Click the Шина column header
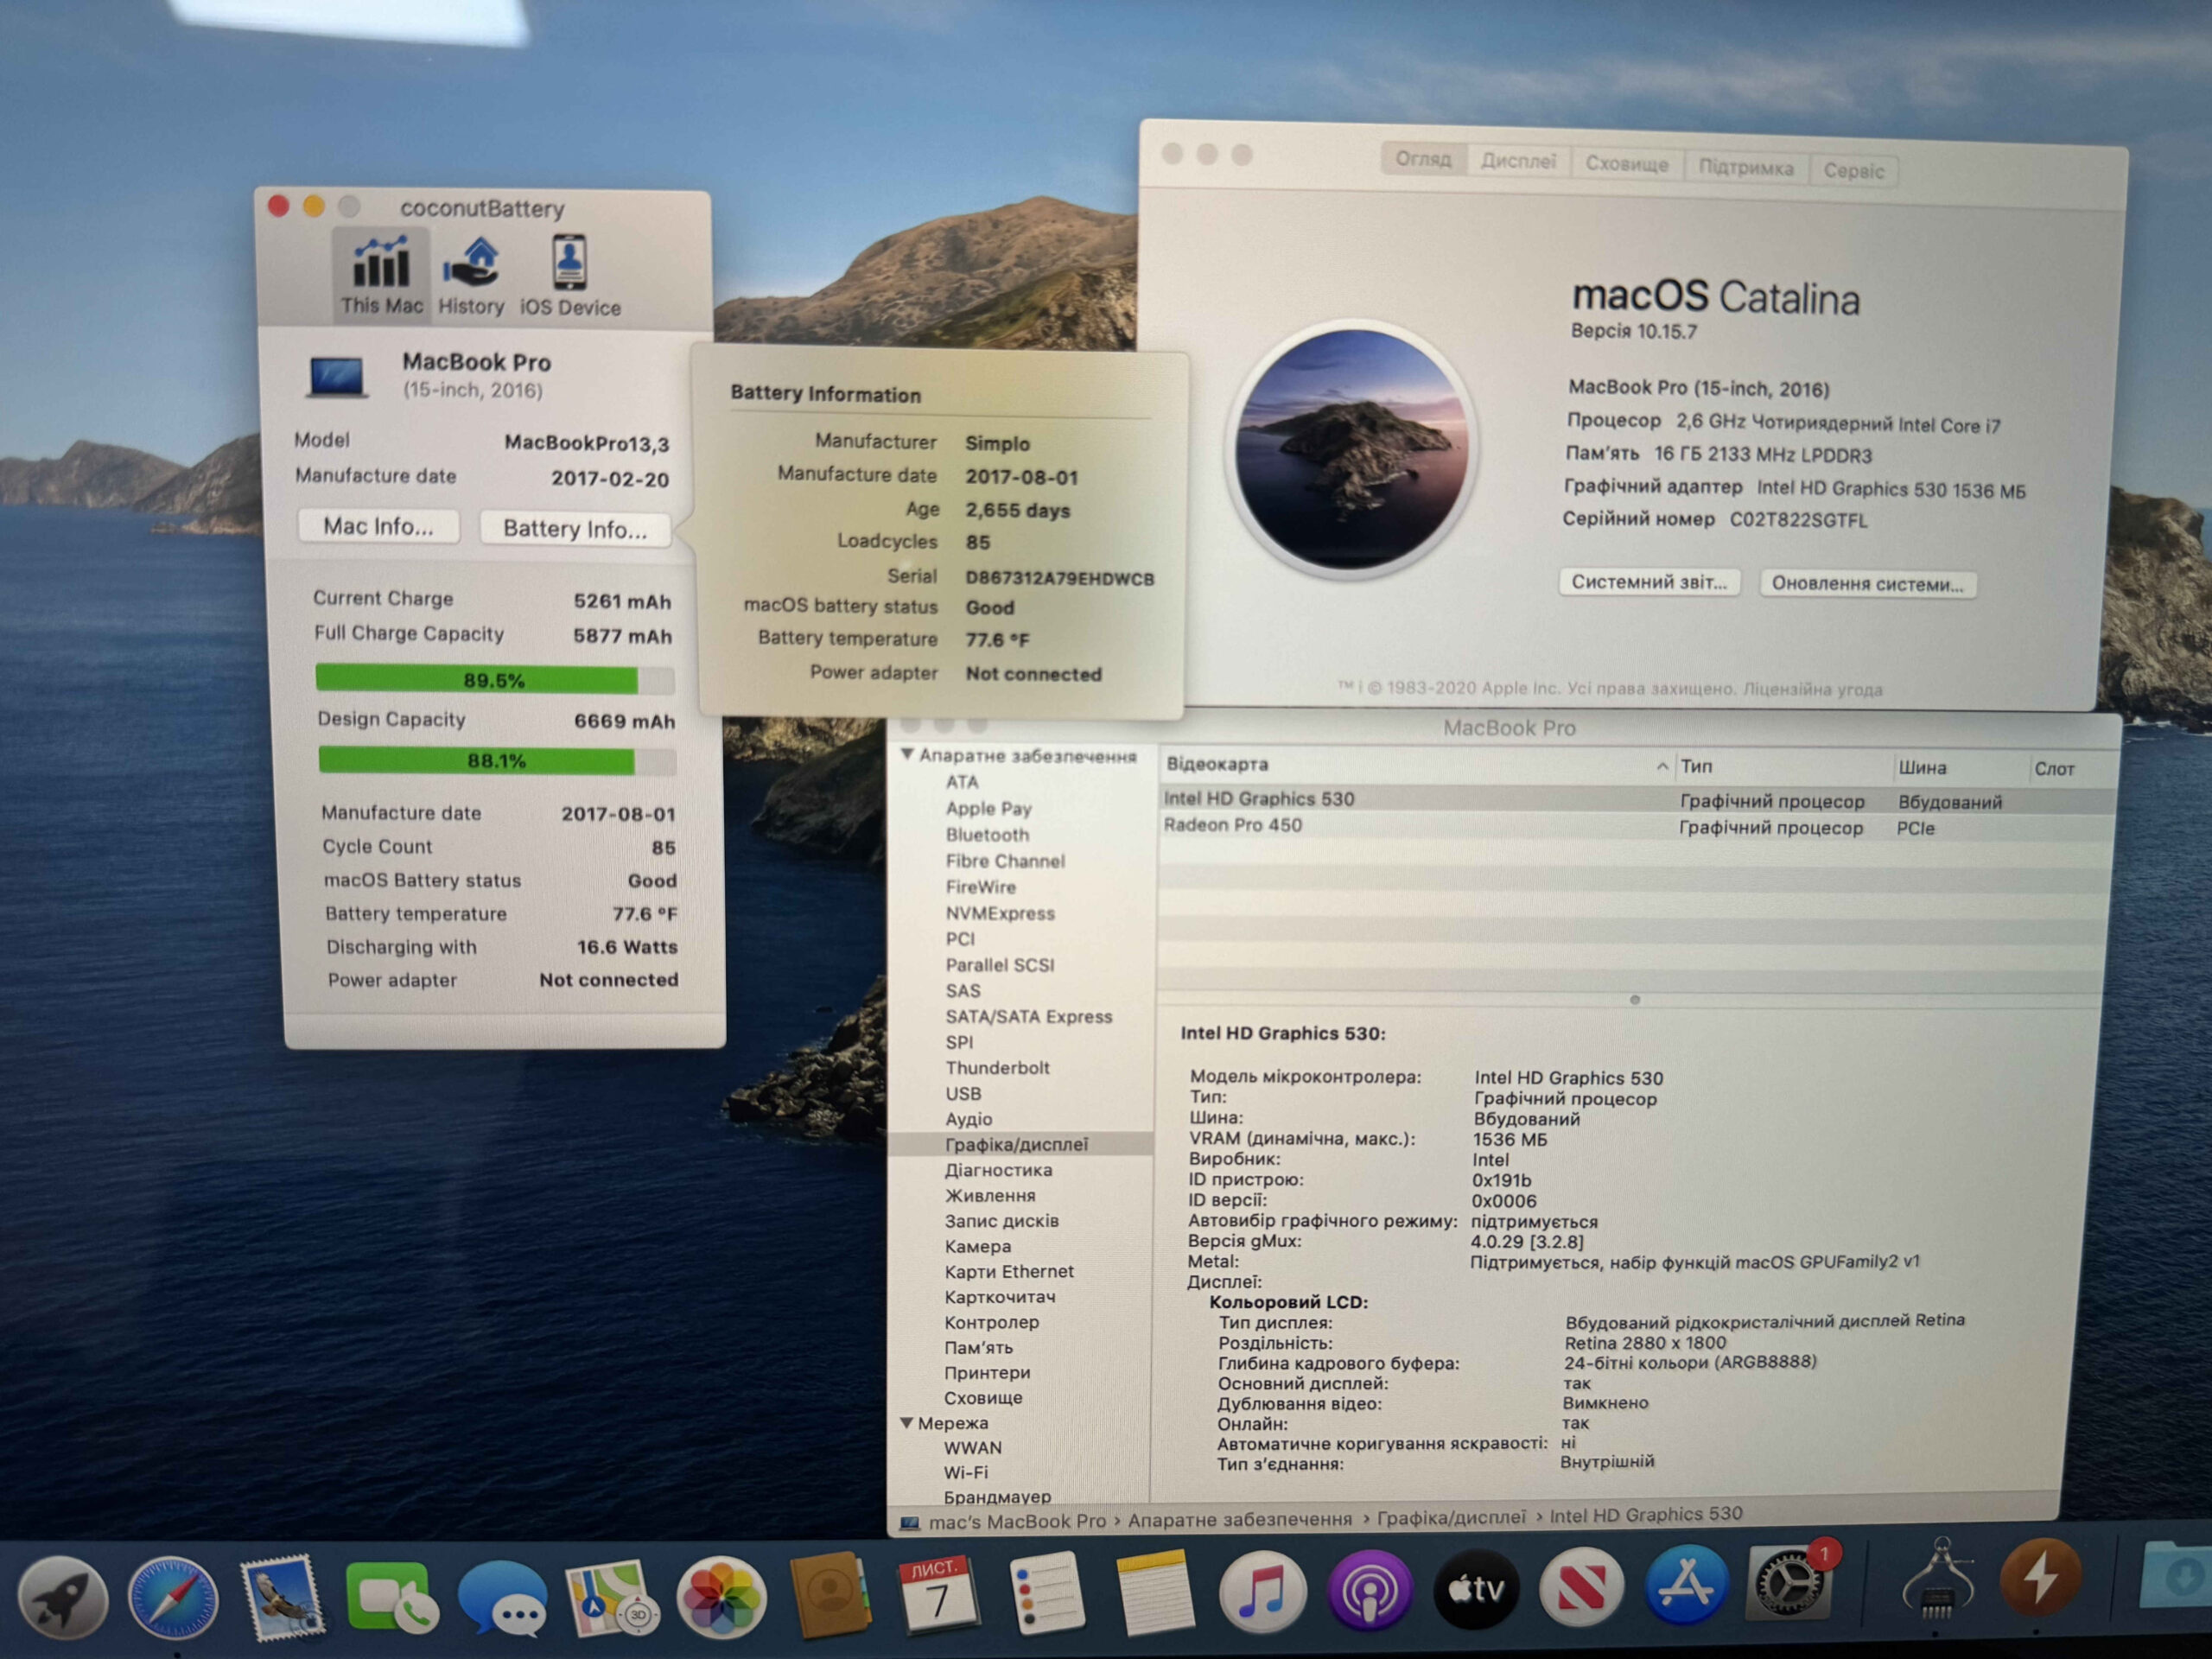 [1961, 769]
